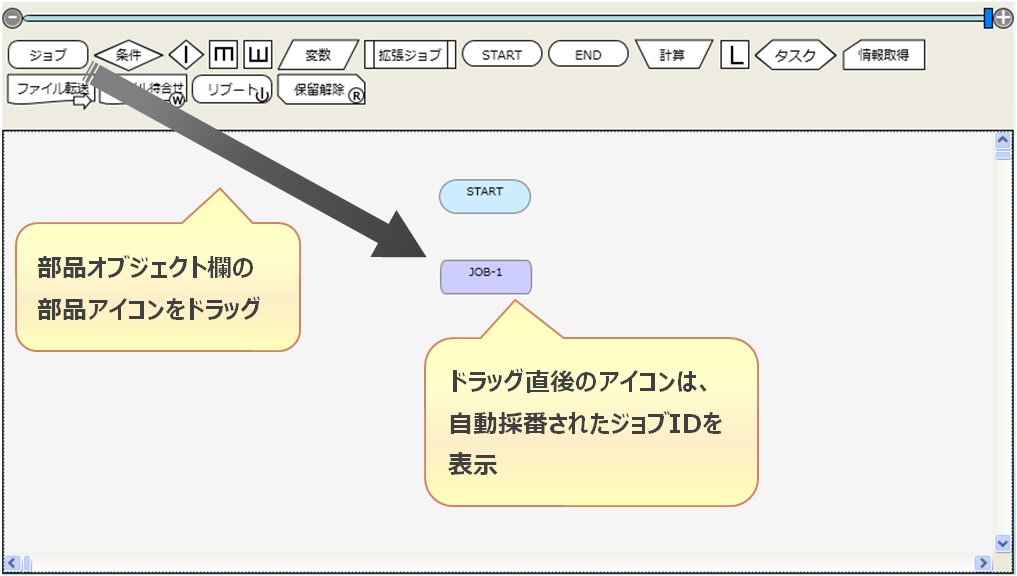
Task: Select the タスク part icon
Action: pos(795,55)
